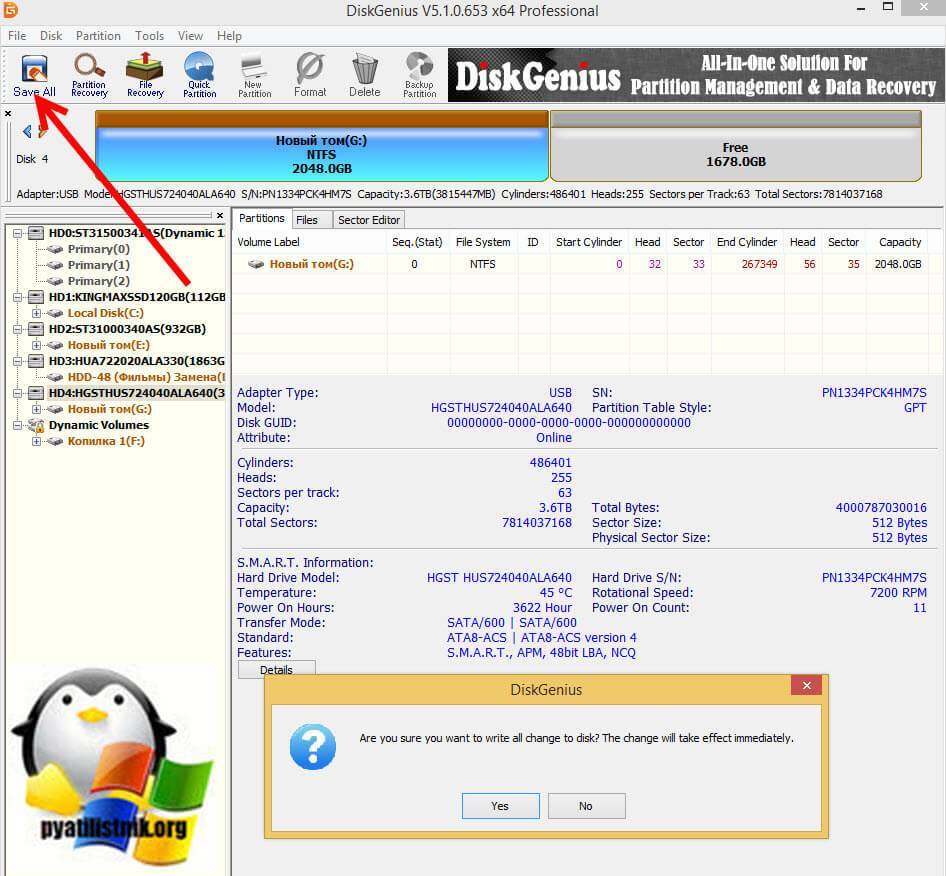
Task: Select the Free 1678.0GB space block
Action: click(x=735, y=154)
